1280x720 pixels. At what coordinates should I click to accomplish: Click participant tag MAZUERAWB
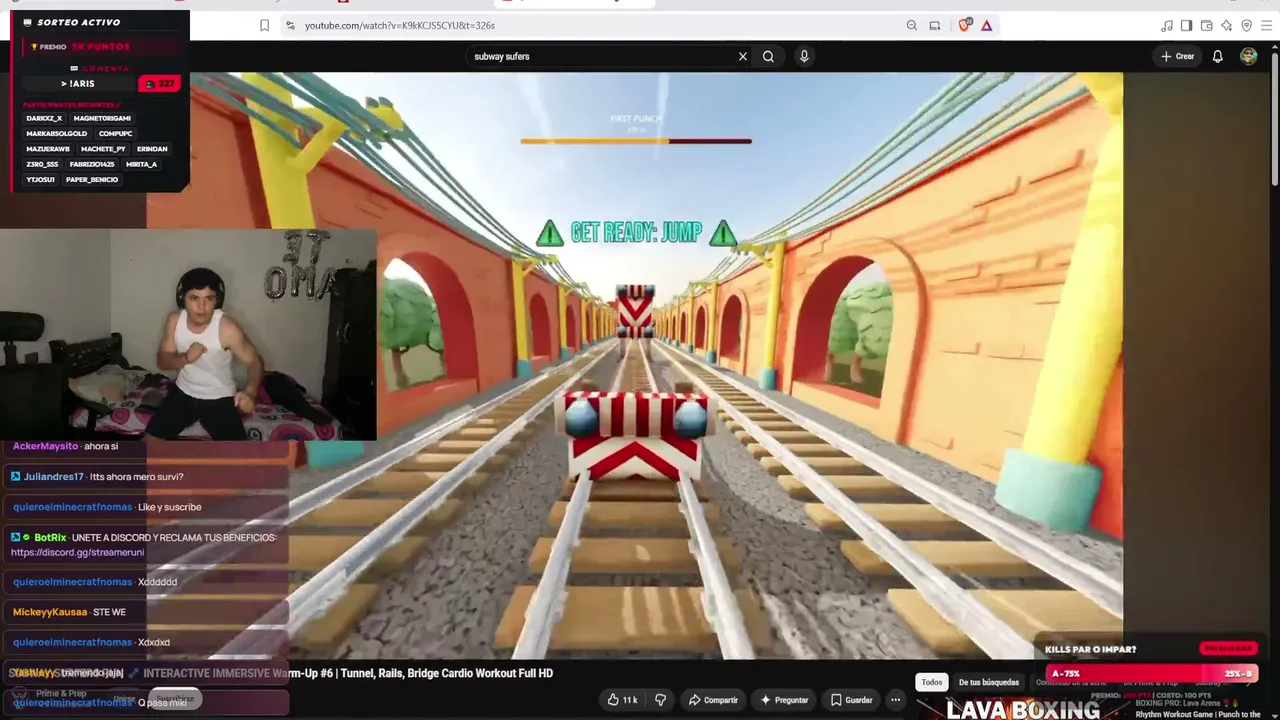(x=48, y=149)
